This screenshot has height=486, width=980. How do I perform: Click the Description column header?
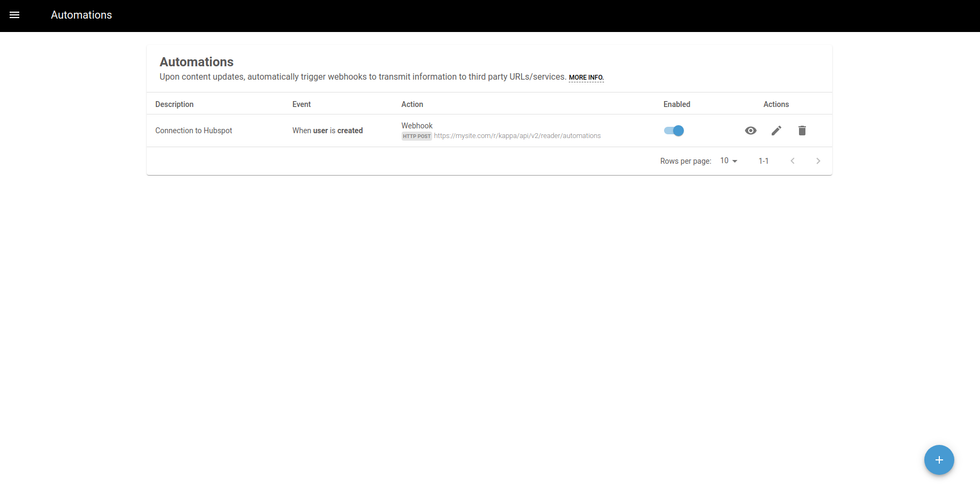[174, 104]
